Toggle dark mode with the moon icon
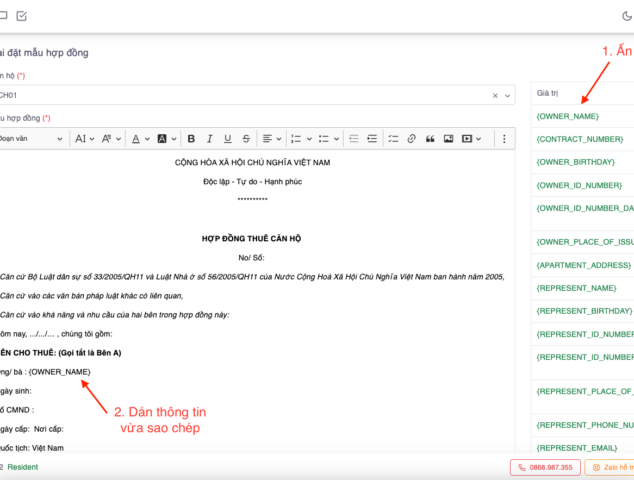634x480 pixels. 627,16
